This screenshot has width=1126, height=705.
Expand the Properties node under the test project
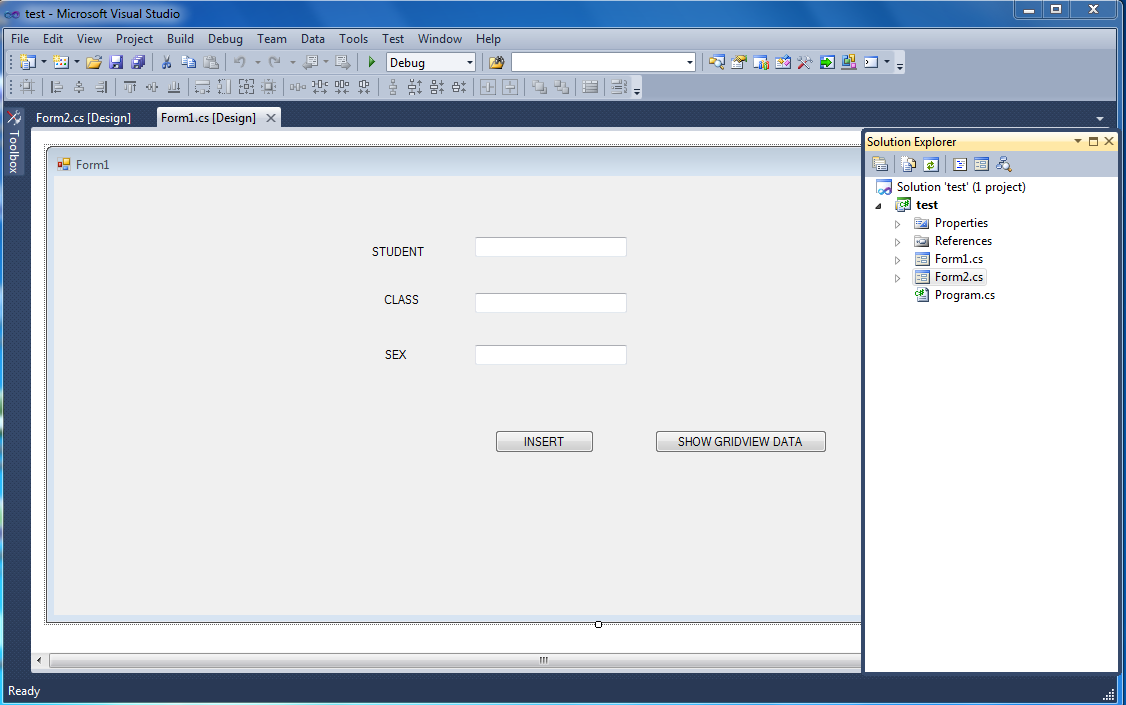tap(897, 223)
